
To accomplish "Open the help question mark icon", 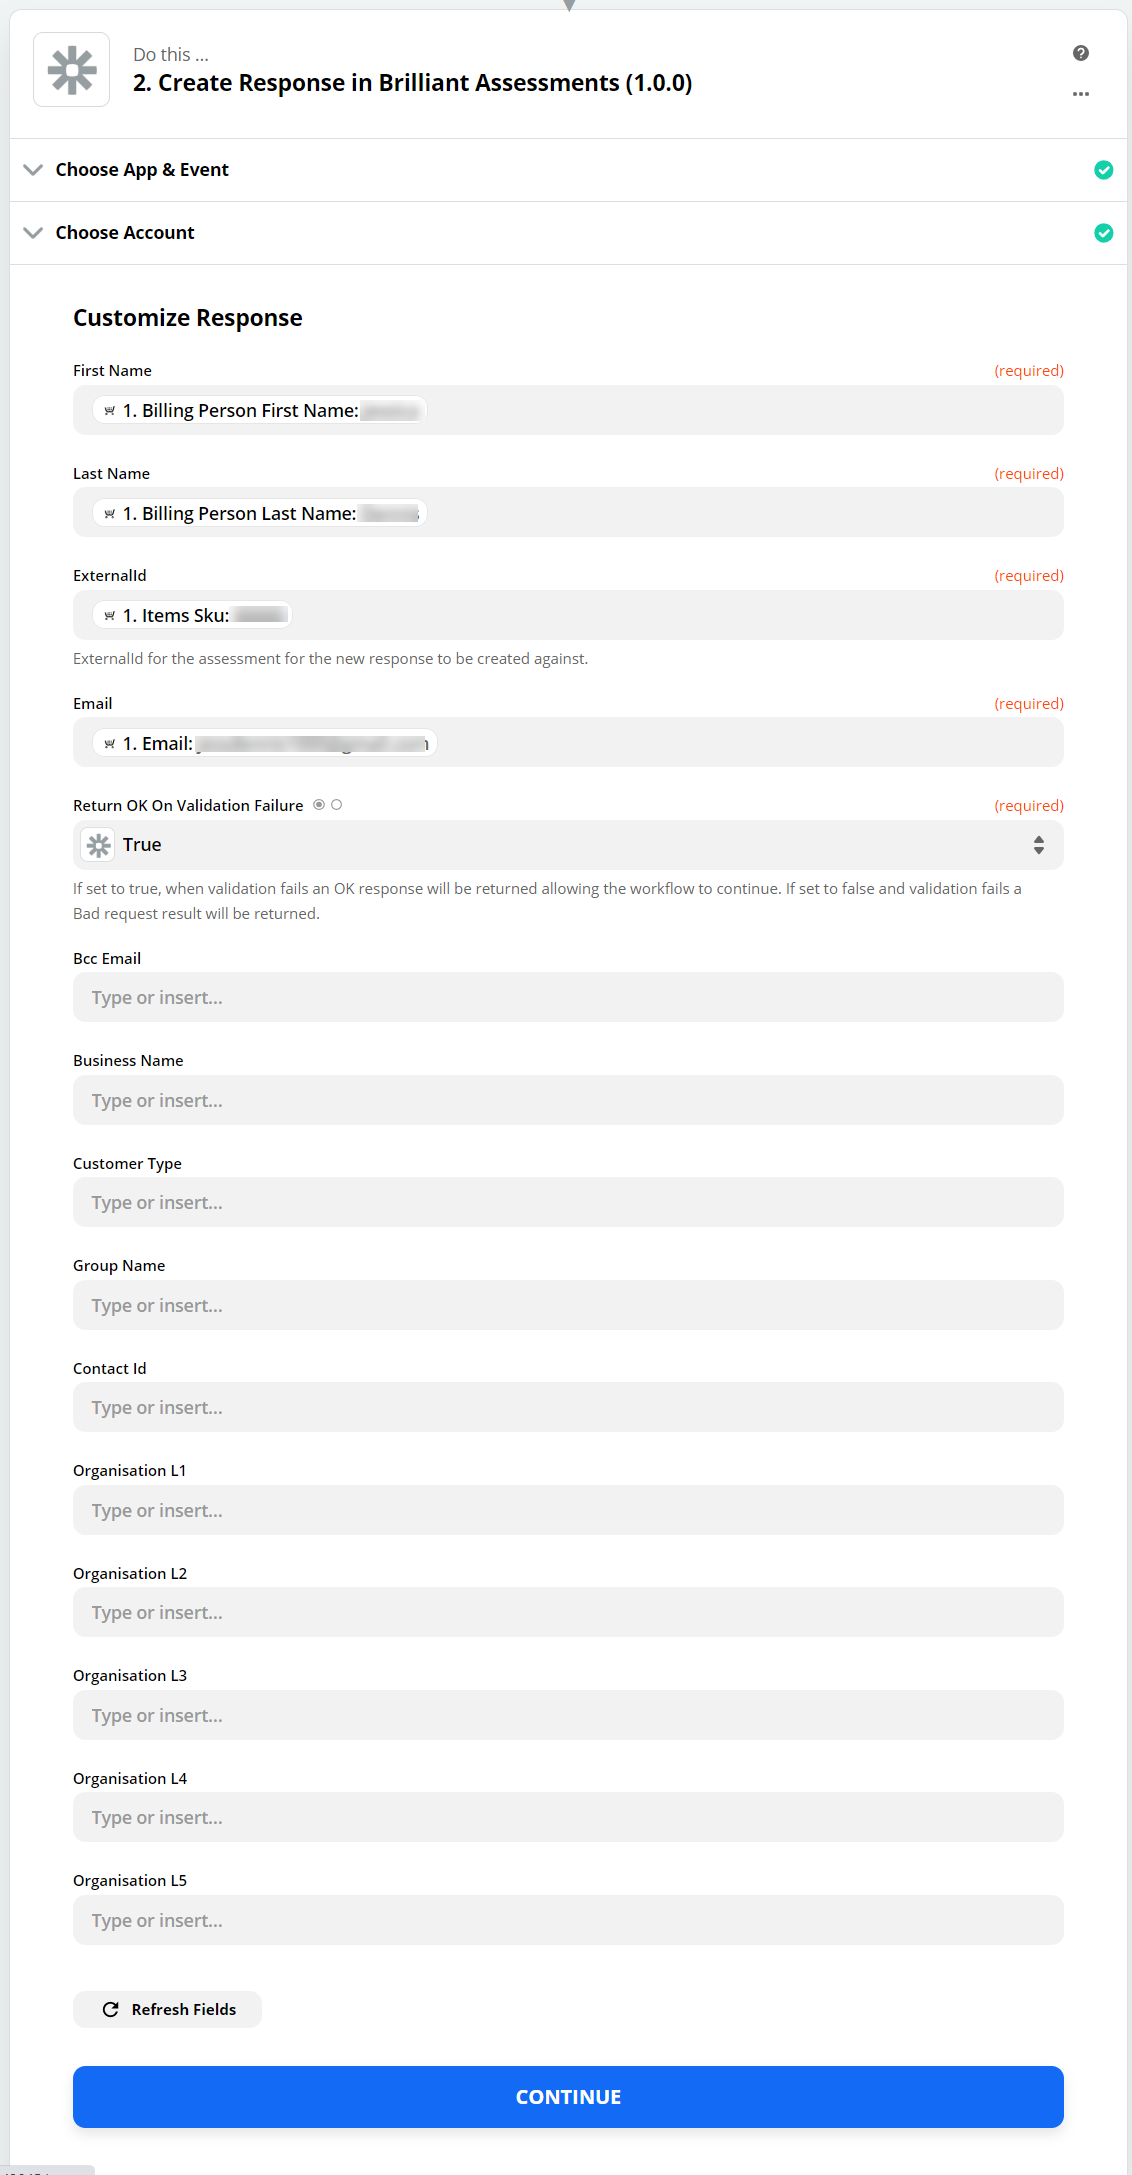I will 1080,54.
